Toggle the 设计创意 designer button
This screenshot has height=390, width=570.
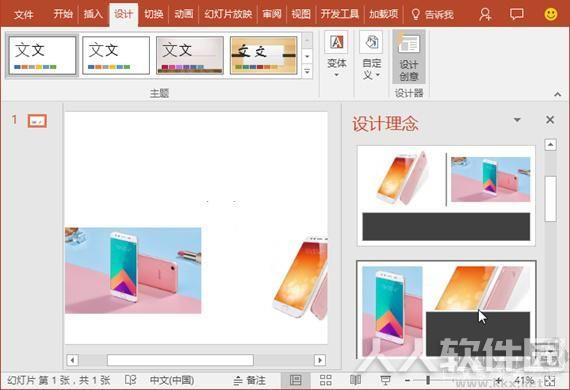coord(409,56)
